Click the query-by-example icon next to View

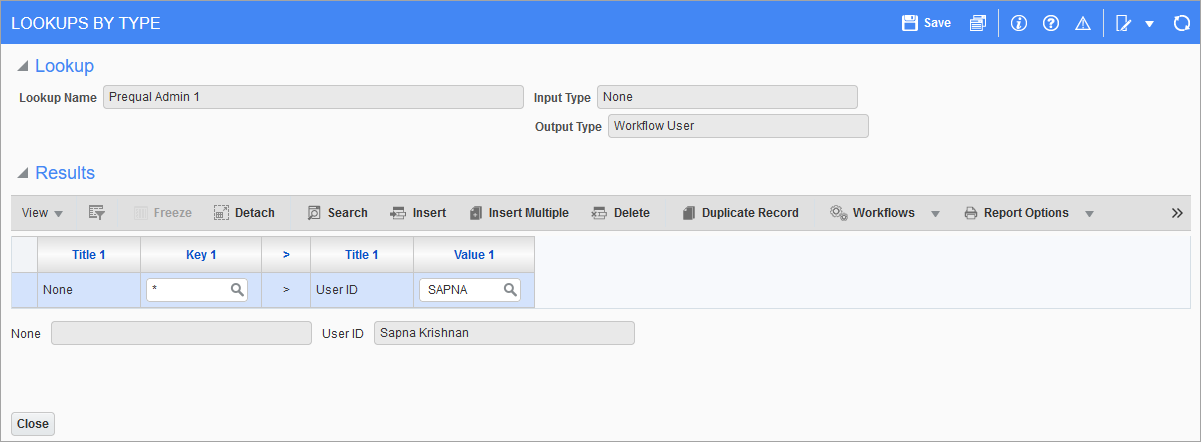coord(97,213)
